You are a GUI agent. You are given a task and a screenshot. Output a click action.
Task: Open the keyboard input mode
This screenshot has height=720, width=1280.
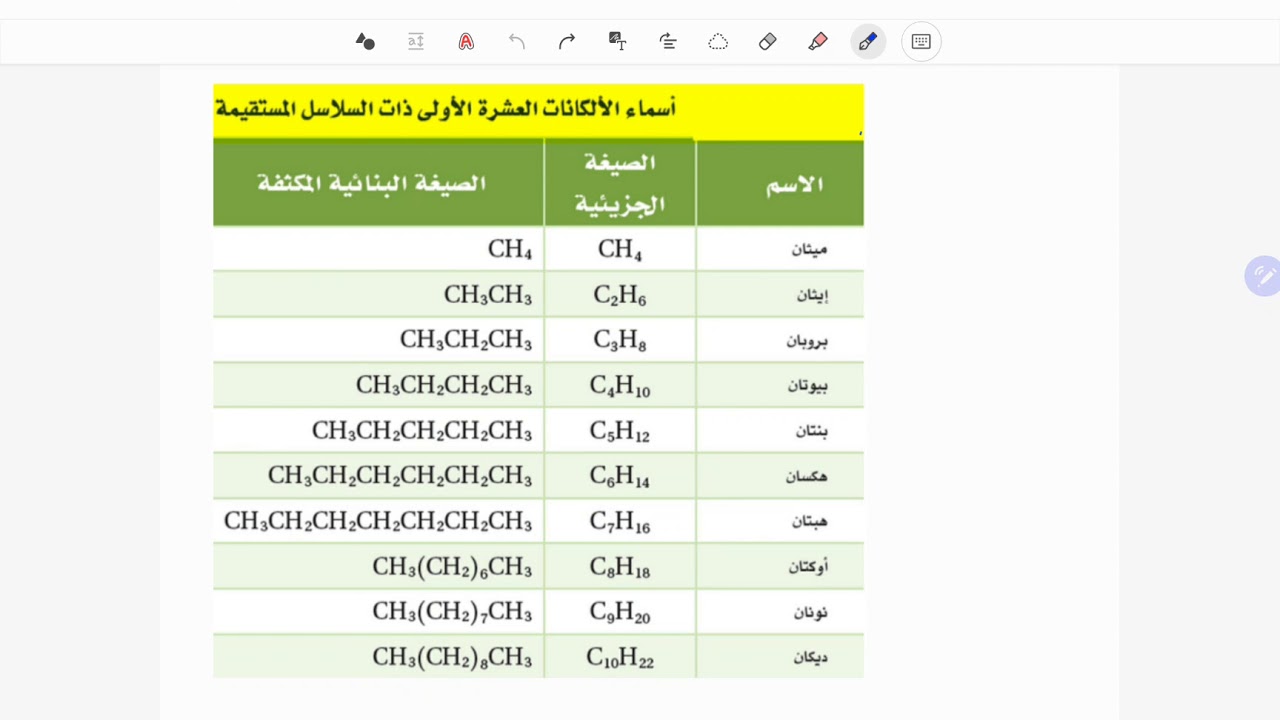[x=921, y=41]
